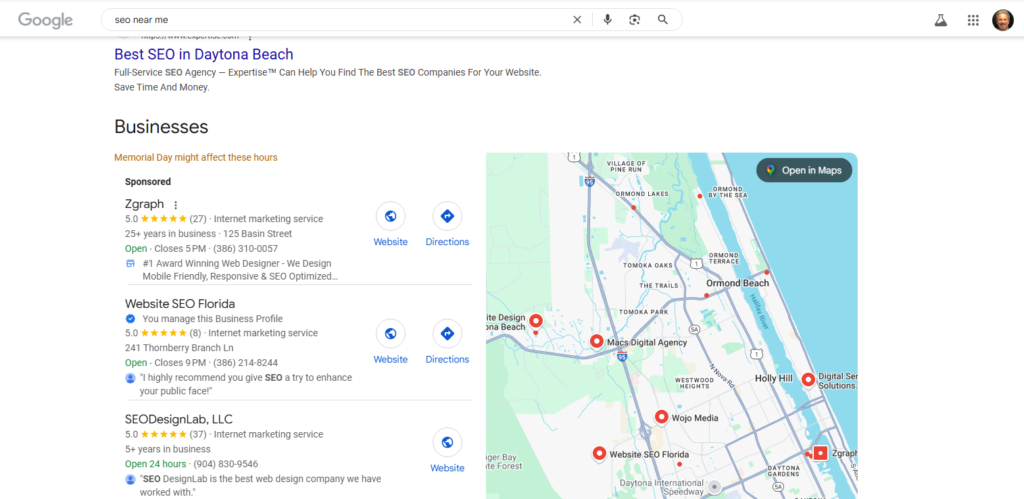Image resolution: width=1024 pixels, height=499 pixels.
Task: Click Open in Maps button
Action: pyautogui.click(x=804, y=170)
